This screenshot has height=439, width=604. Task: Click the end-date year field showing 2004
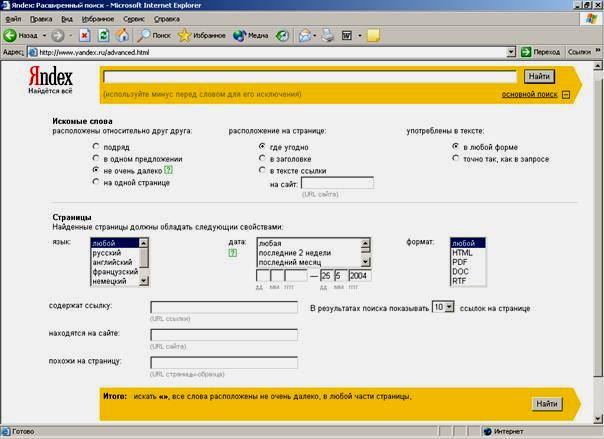pyautogui.click(x=359, y=276)
